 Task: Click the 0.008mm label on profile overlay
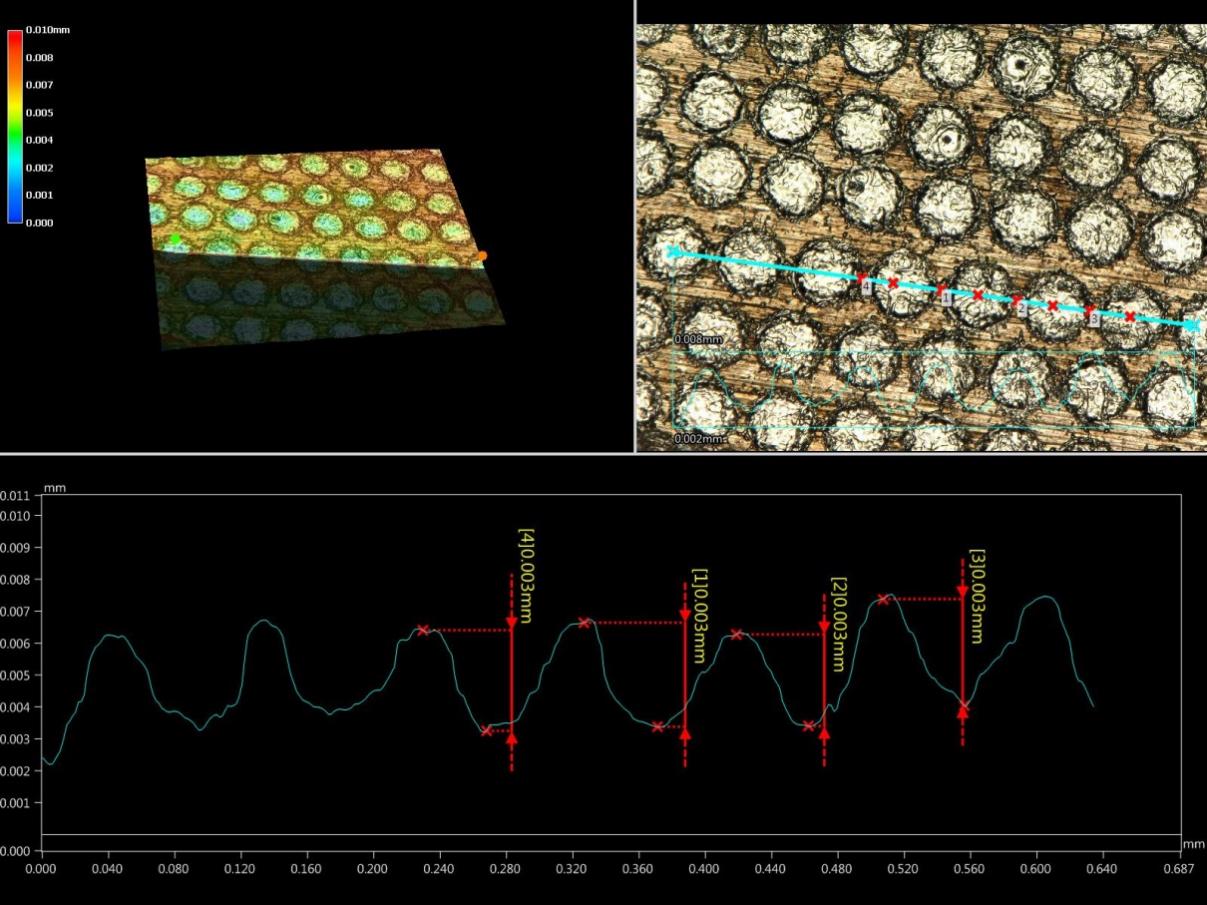coord(698,340)
